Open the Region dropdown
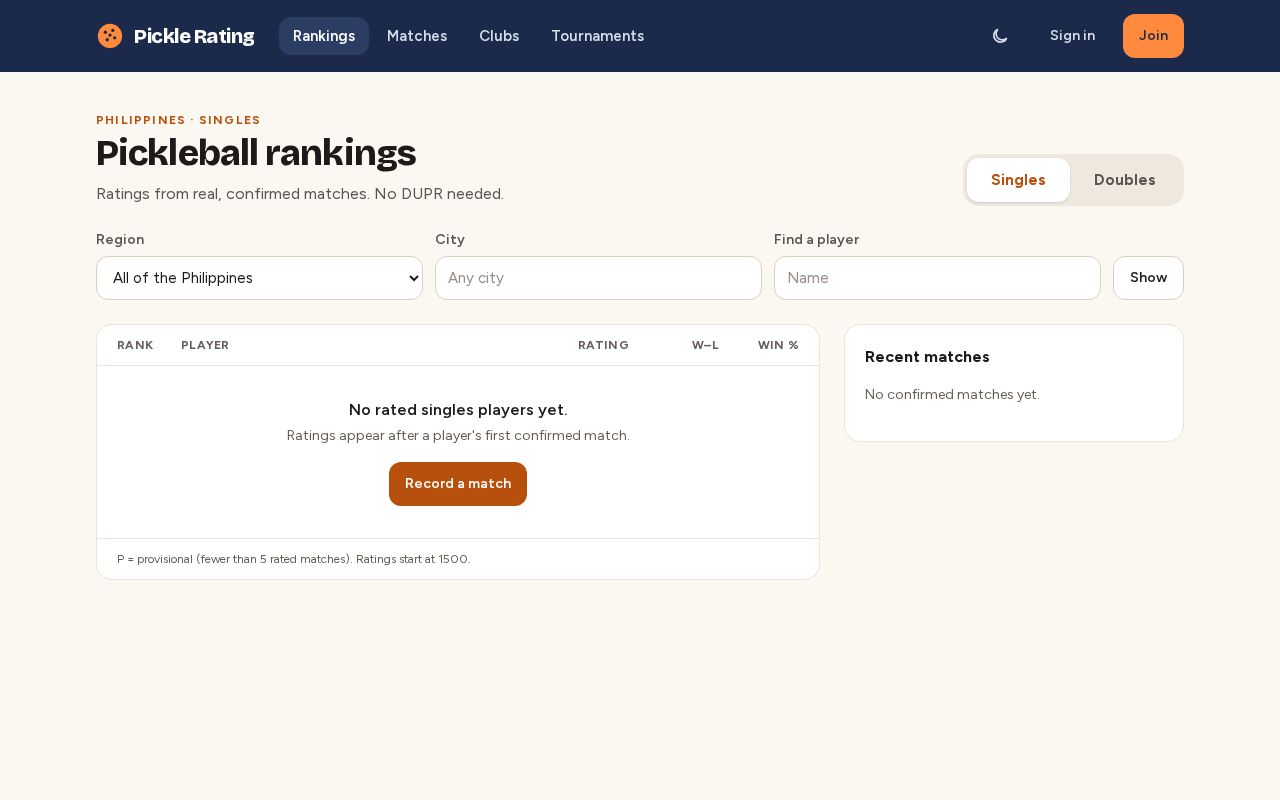 pos(259,278)
